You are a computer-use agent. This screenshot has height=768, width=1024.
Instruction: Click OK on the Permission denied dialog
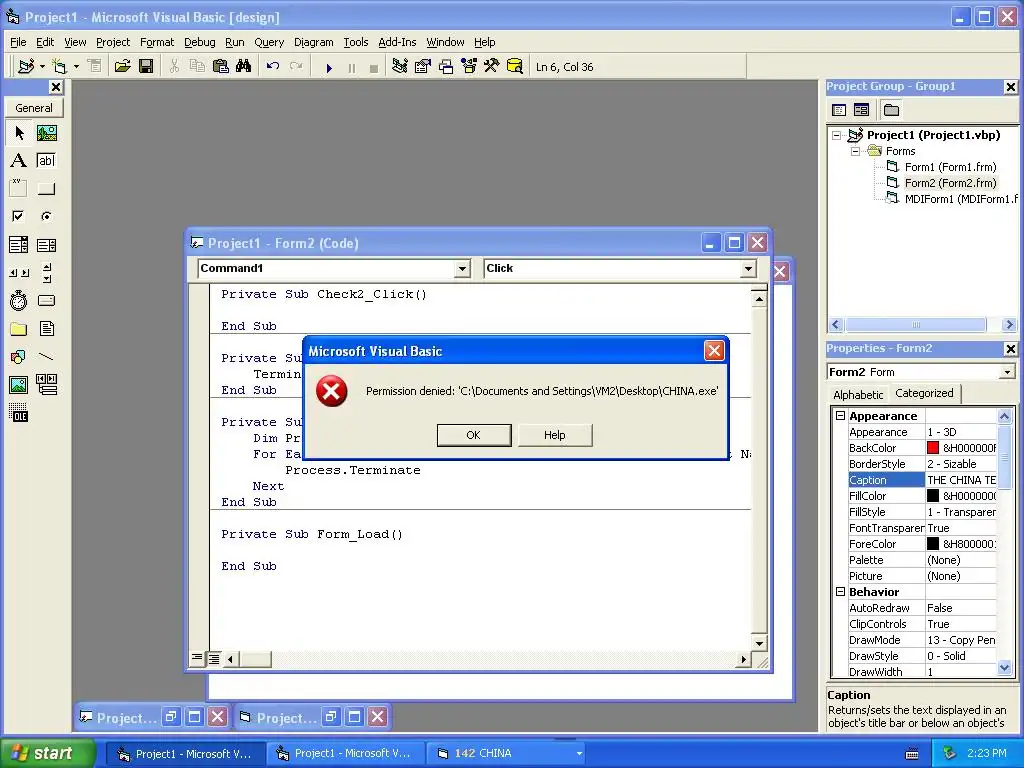pos(473,435)
